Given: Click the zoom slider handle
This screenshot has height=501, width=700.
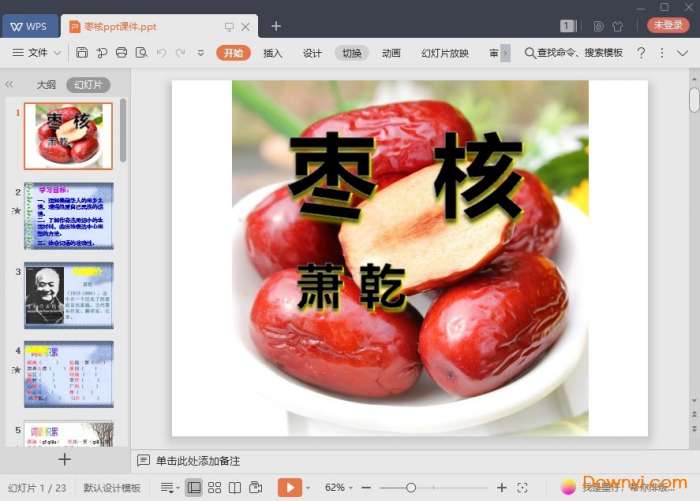Looking at the screenshot, I should tap(411, 488).
